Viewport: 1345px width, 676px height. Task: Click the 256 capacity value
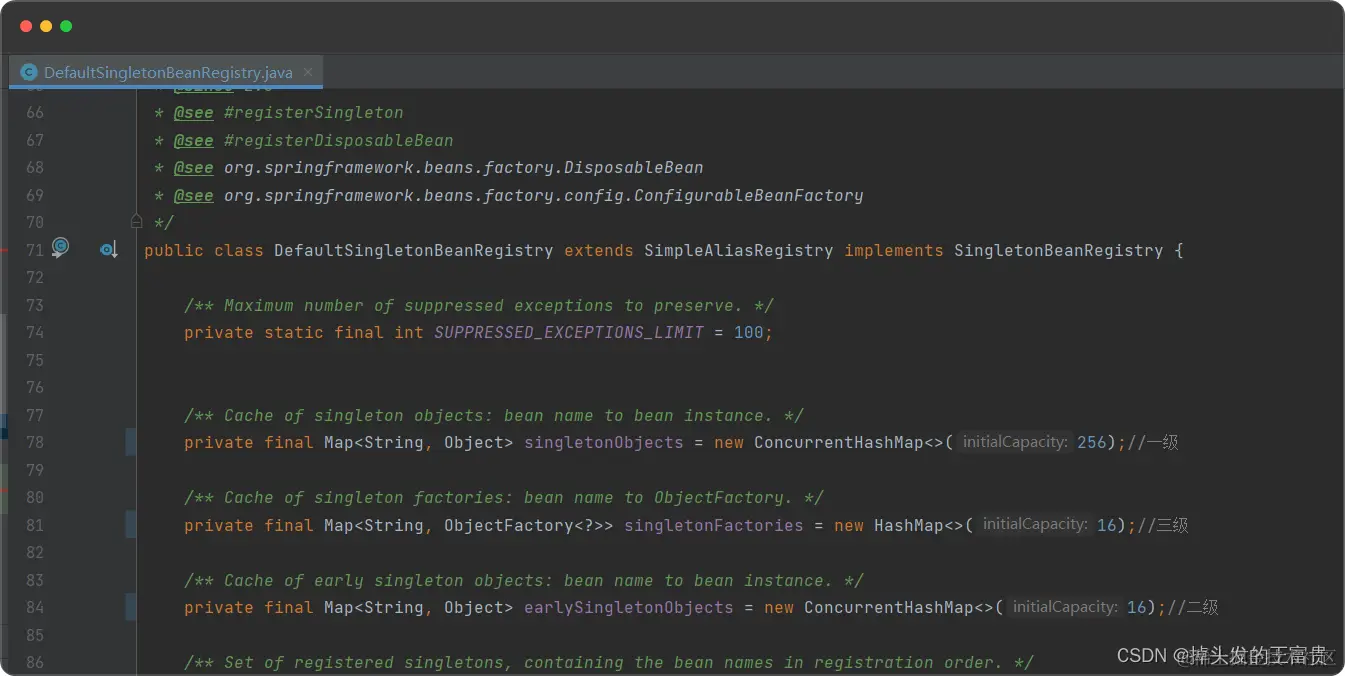click(1091, 442)
